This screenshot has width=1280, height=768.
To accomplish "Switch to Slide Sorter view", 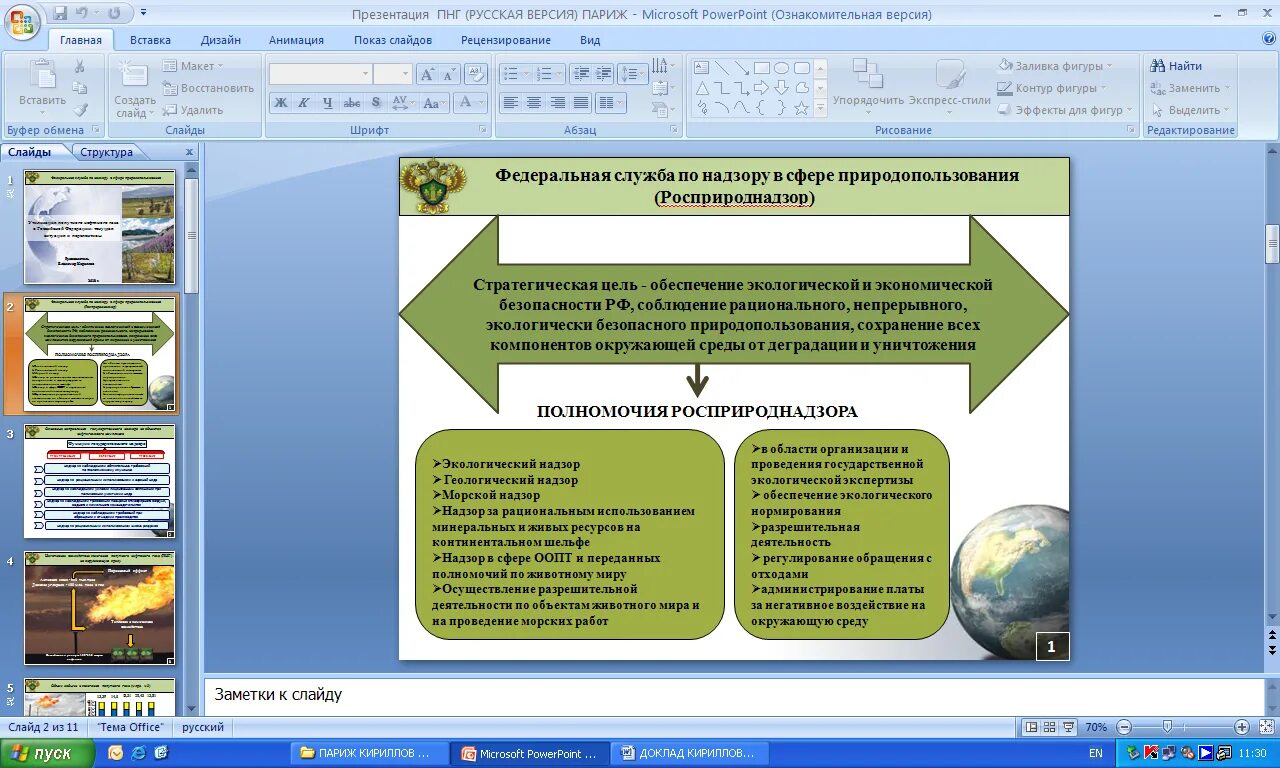I will point(1049,727).
